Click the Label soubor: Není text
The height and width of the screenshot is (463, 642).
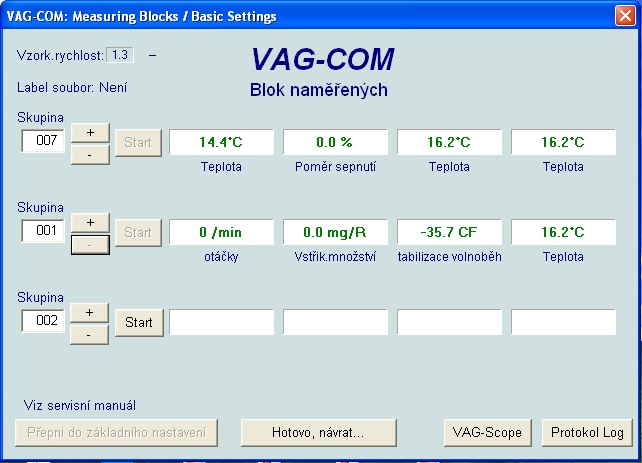click(x=72, y=88)
